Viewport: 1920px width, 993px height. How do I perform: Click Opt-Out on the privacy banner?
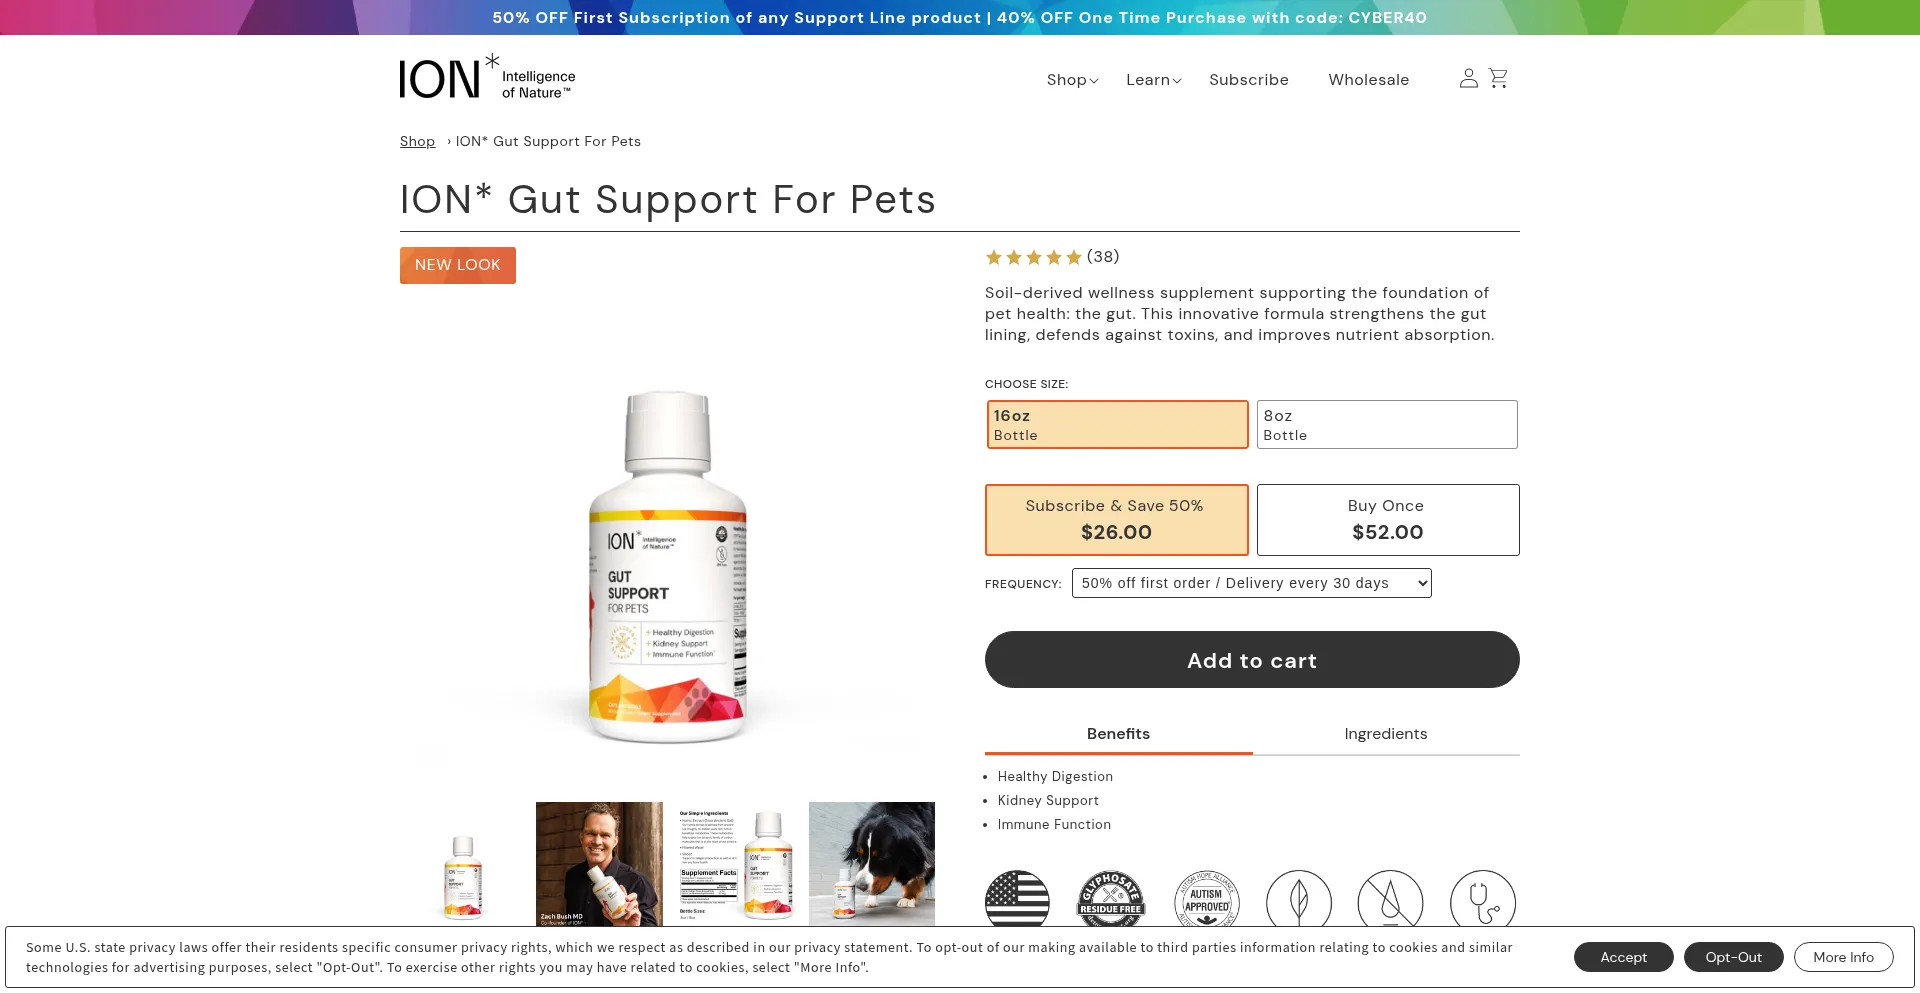tap(1733, 957)
